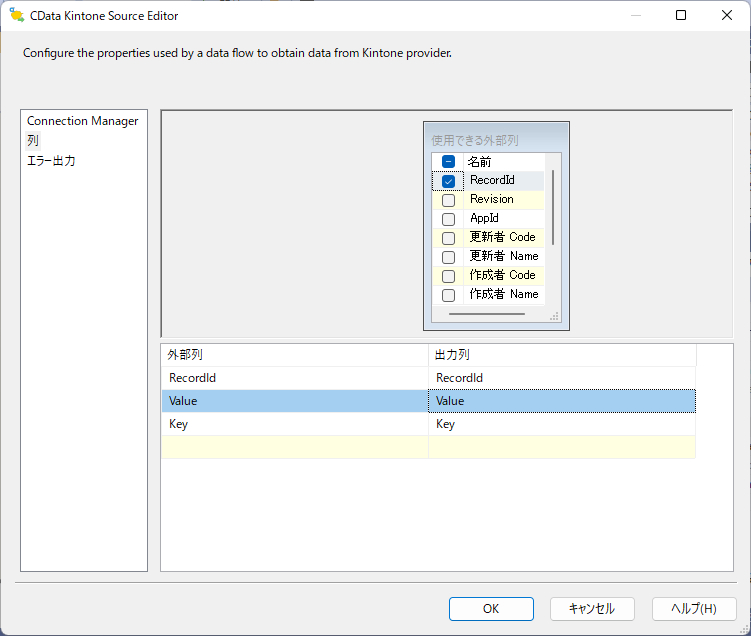
Task: Check the AppId column checkbox
Action: (x=448, y=219)
